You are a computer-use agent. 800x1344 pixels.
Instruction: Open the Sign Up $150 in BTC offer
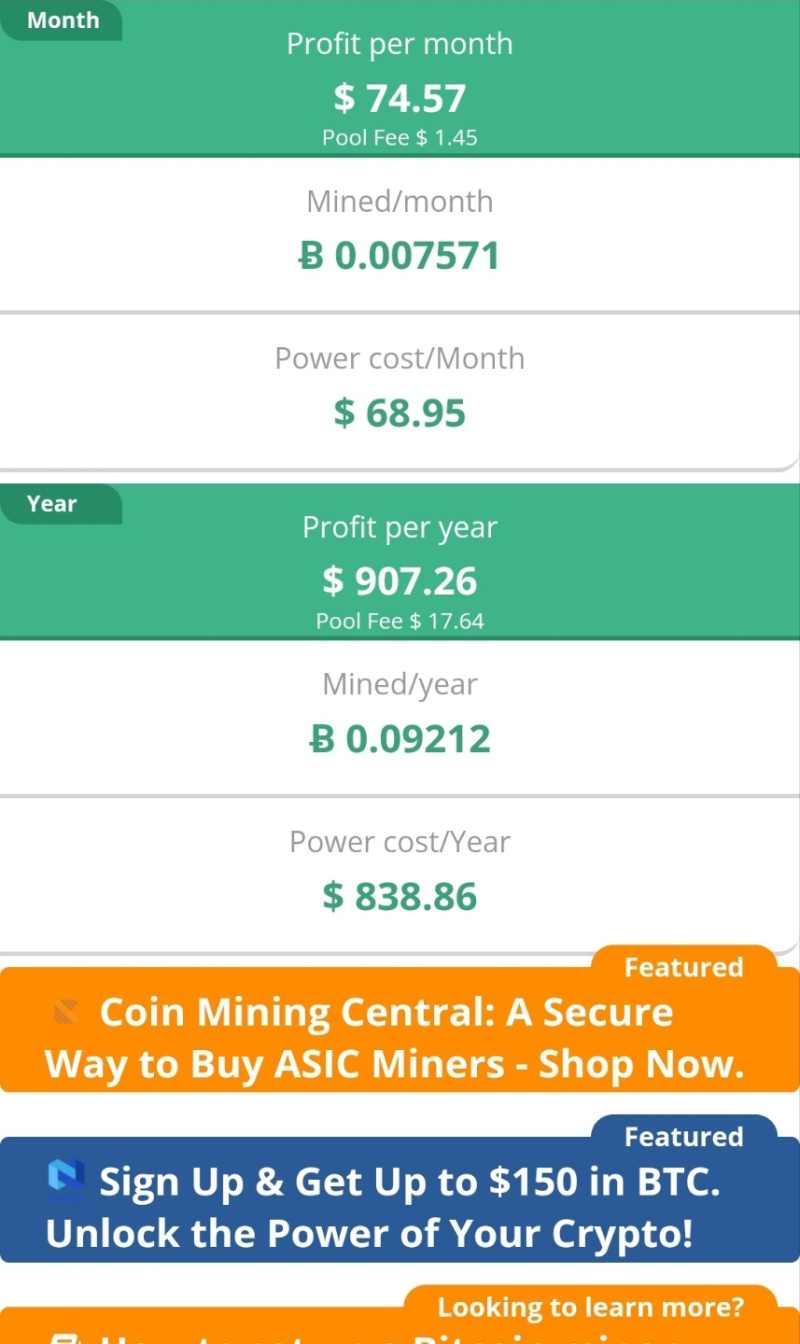[400, 1208]
